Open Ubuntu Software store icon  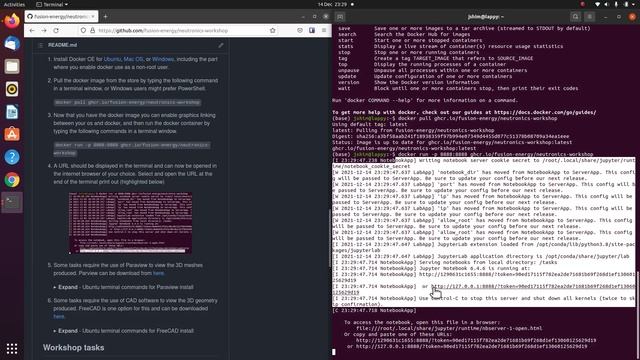[x=12, y=134]
